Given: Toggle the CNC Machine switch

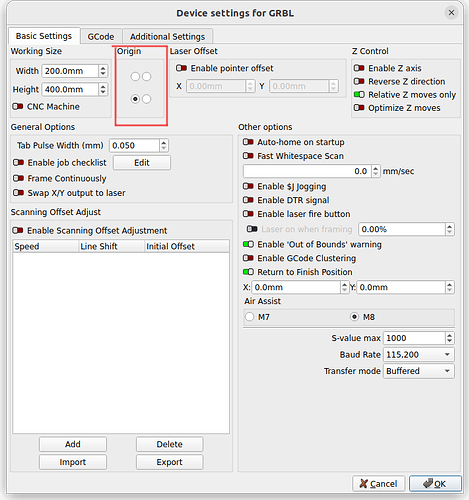Looking at the screenshot, I should click(18, 107).
